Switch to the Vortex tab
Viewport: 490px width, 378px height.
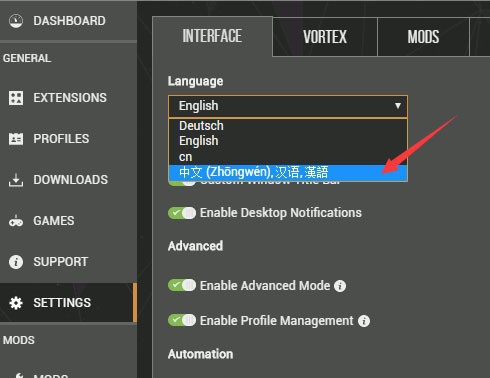coord(325,37)
